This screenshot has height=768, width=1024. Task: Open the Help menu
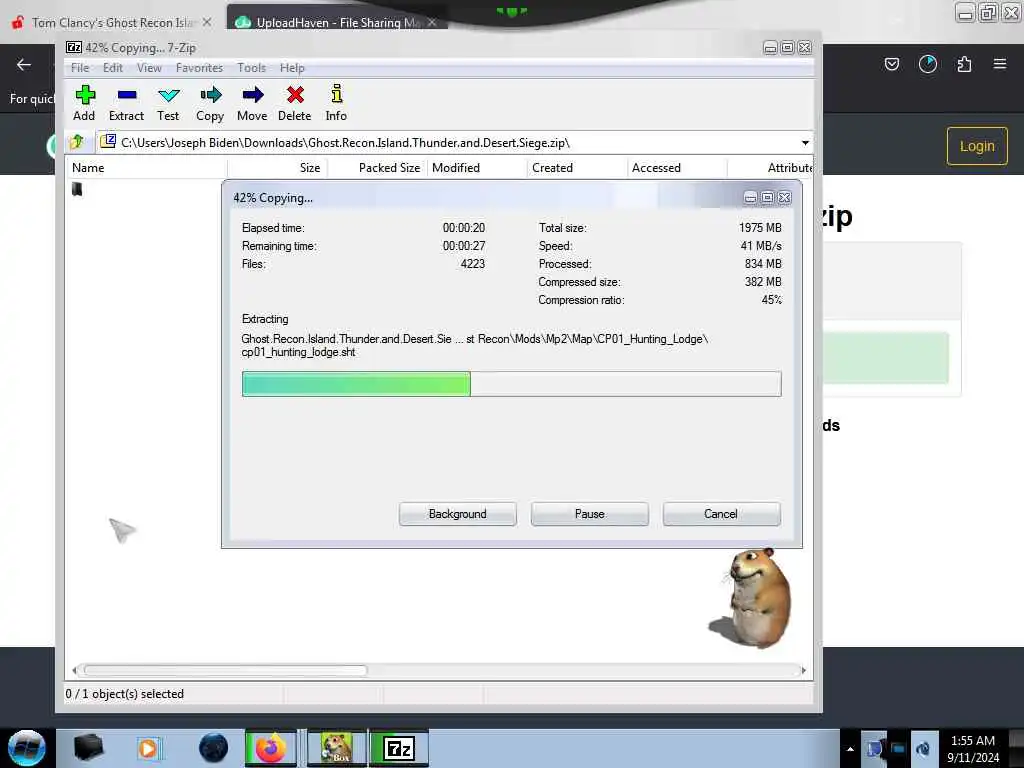292,68
